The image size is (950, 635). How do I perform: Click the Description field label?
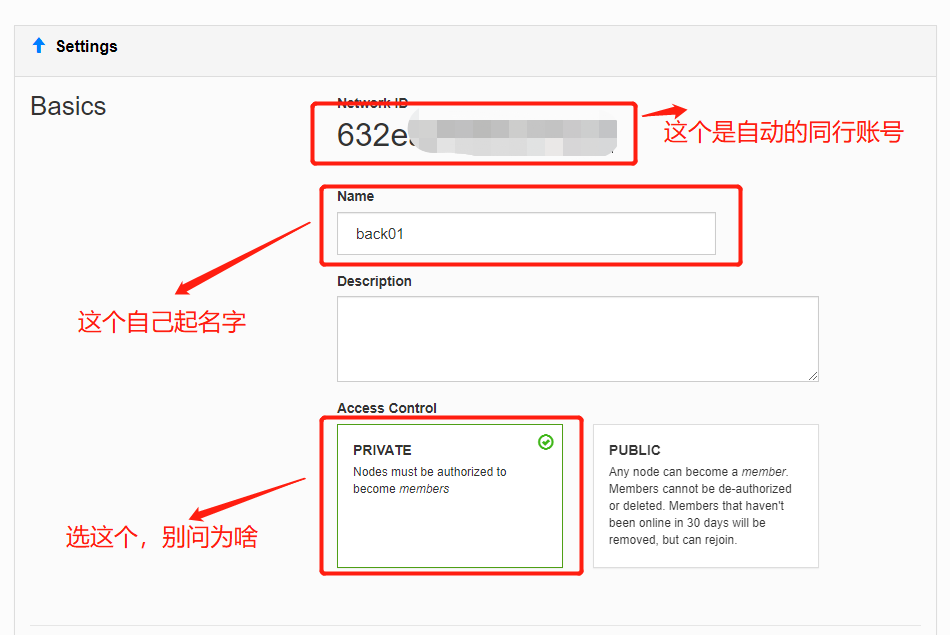374,281
